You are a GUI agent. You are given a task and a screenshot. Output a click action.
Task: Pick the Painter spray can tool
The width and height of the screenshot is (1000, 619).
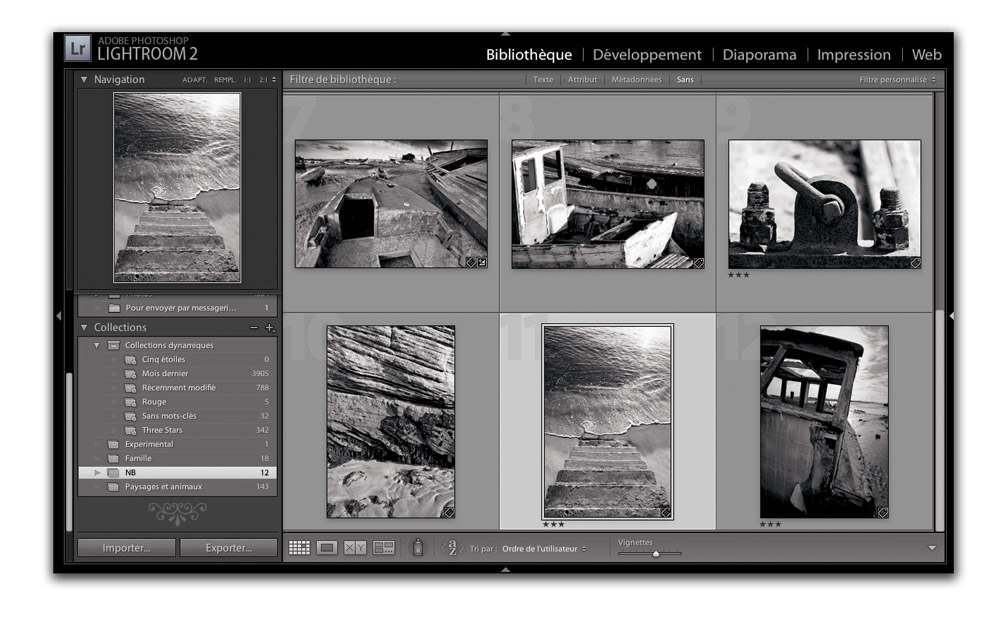(418, 547)
